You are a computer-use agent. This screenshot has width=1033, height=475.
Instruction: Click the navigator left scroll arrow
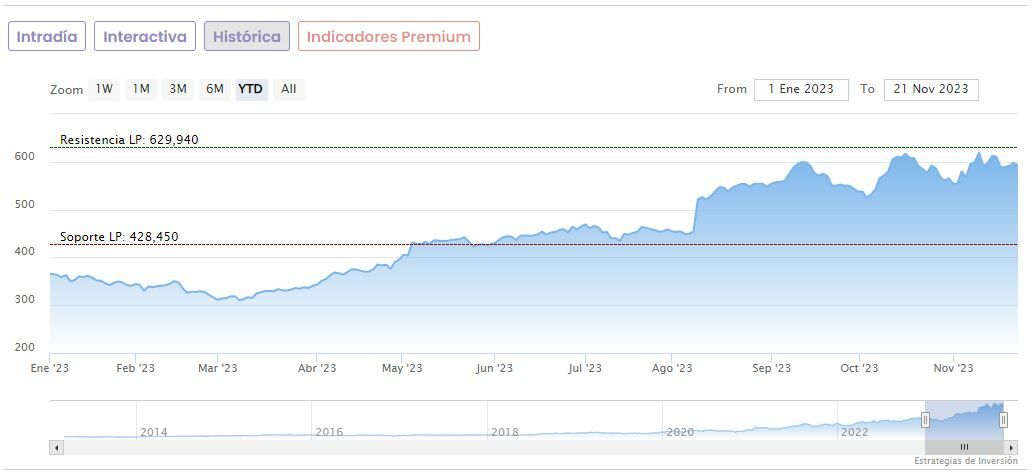pos(56,447)
